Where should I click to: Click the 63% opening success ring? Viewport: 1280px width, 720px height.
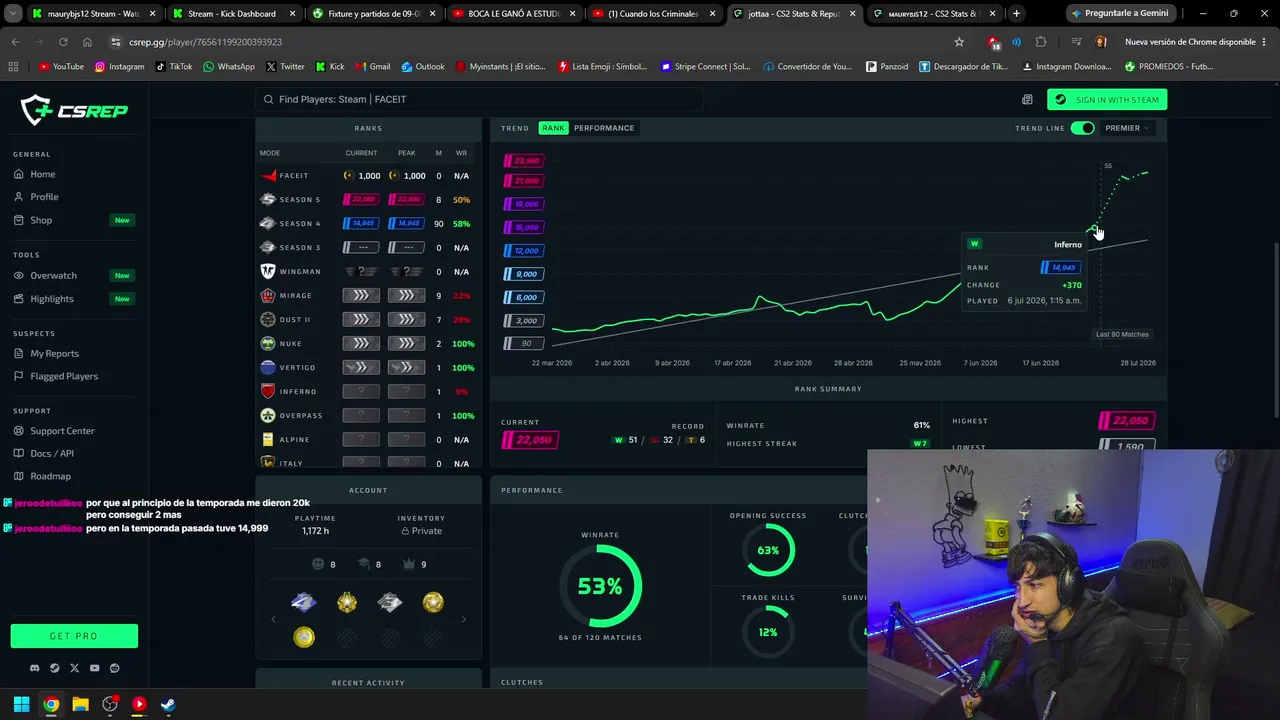[768, 550]
